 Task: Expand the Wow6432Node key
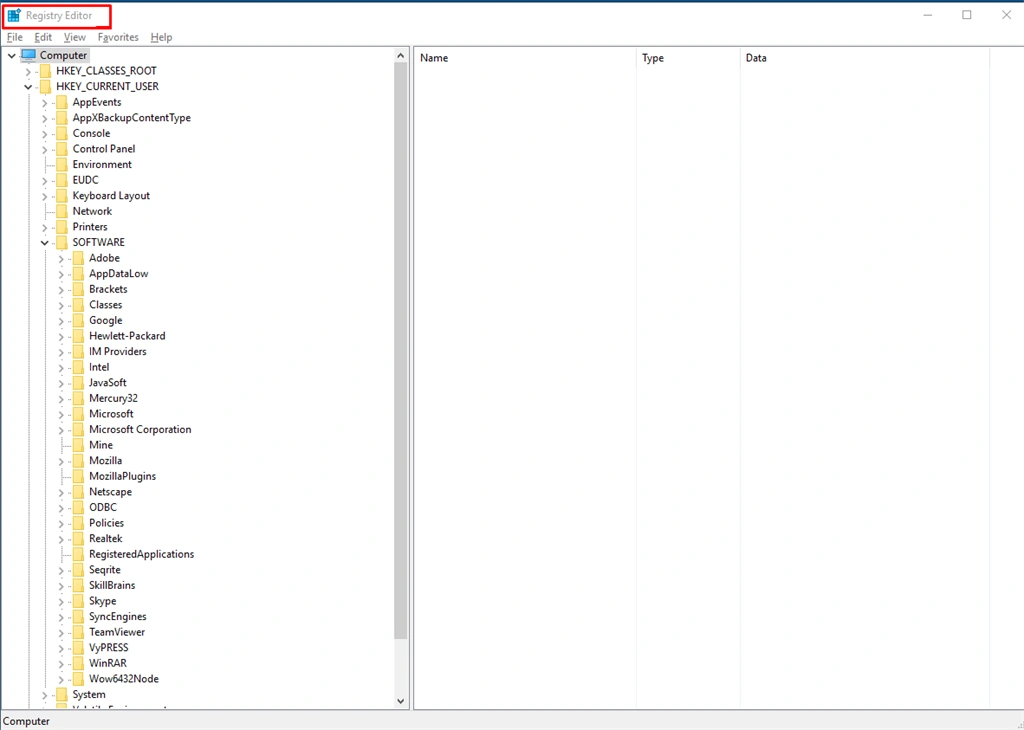(61, 680)
